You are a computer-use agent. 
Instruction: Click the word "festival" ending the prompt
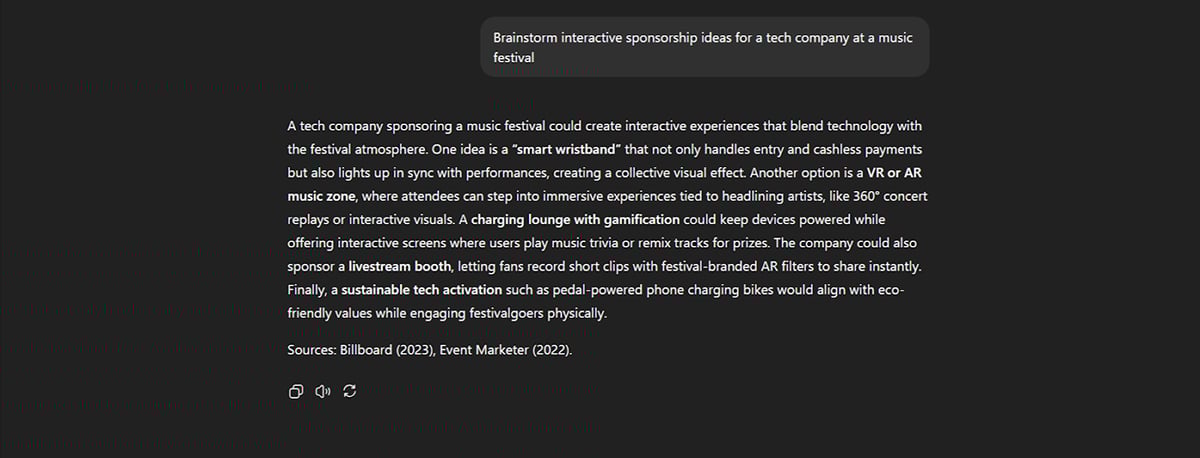click(x=514, y=58)
